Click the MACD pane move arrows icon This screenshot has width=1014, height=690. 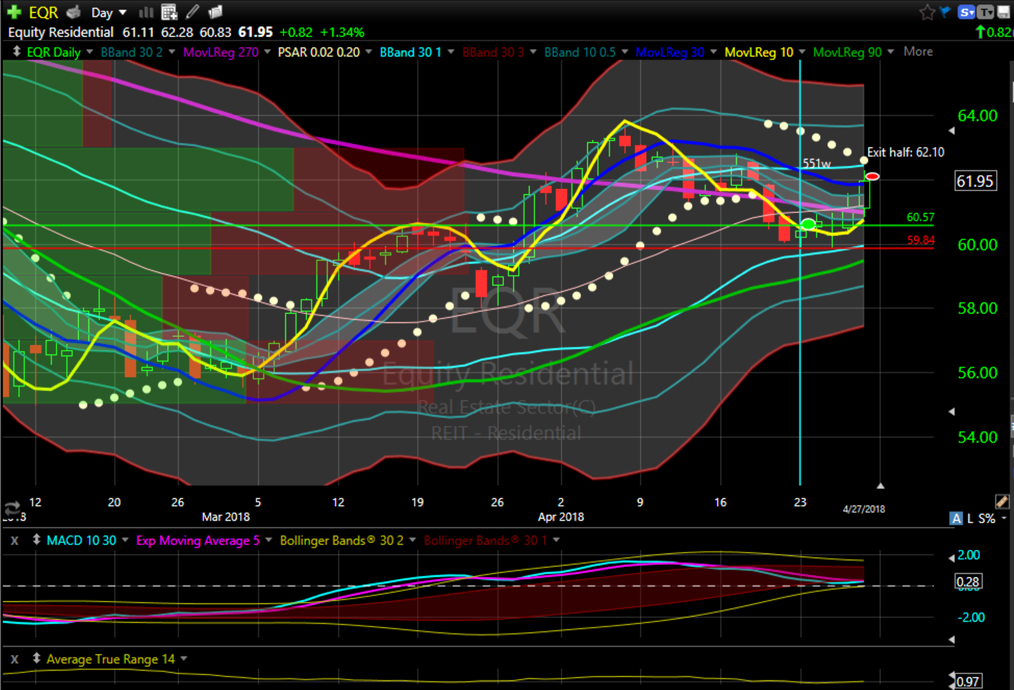(36, 539)
